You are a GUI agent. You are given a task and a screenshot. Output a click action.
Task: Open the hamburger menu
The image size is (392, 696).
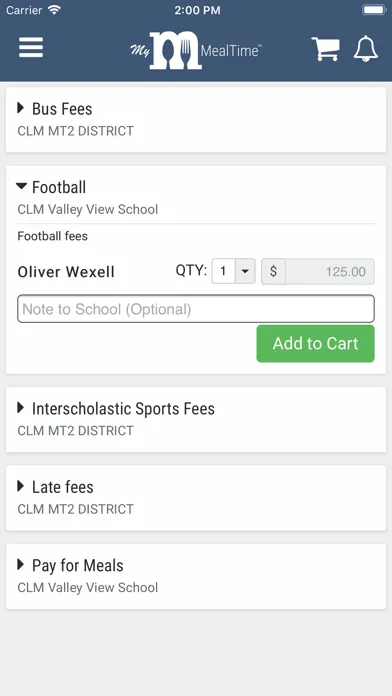31,47
